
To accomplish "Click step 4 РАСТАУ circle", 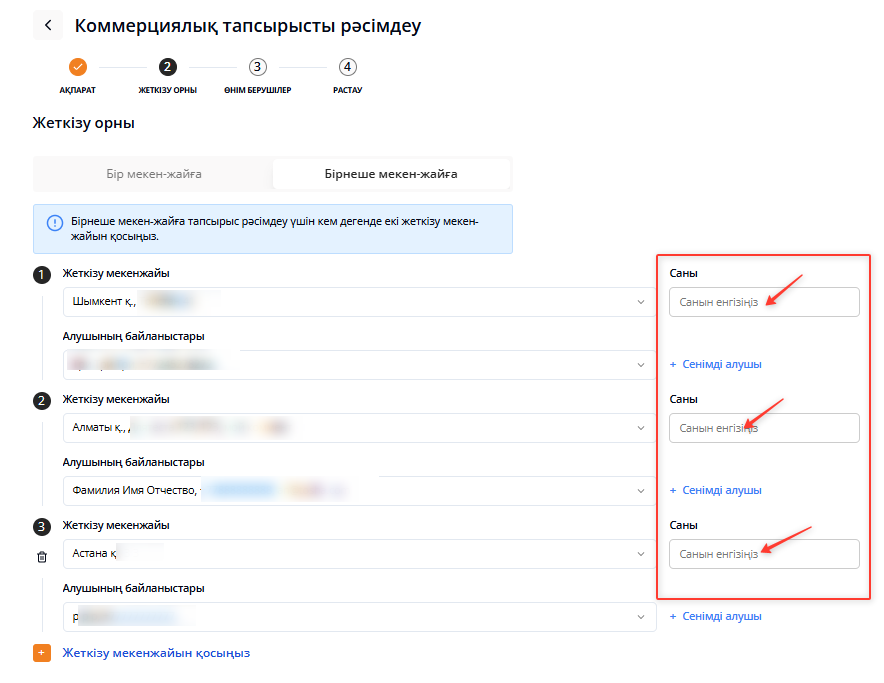I will [x=347, y=67].
